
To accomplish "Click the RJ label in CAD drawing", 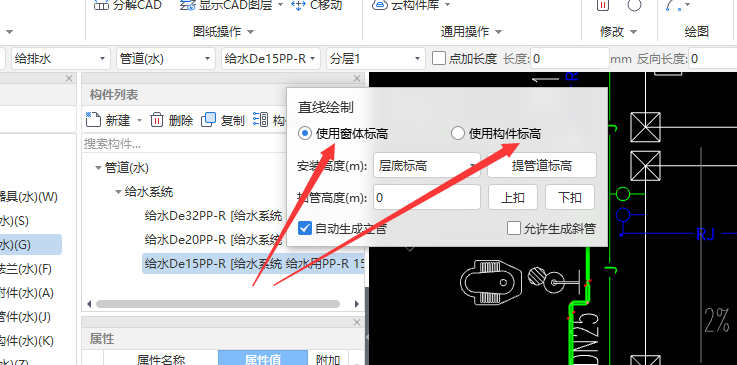I will (x=706, y=233).
